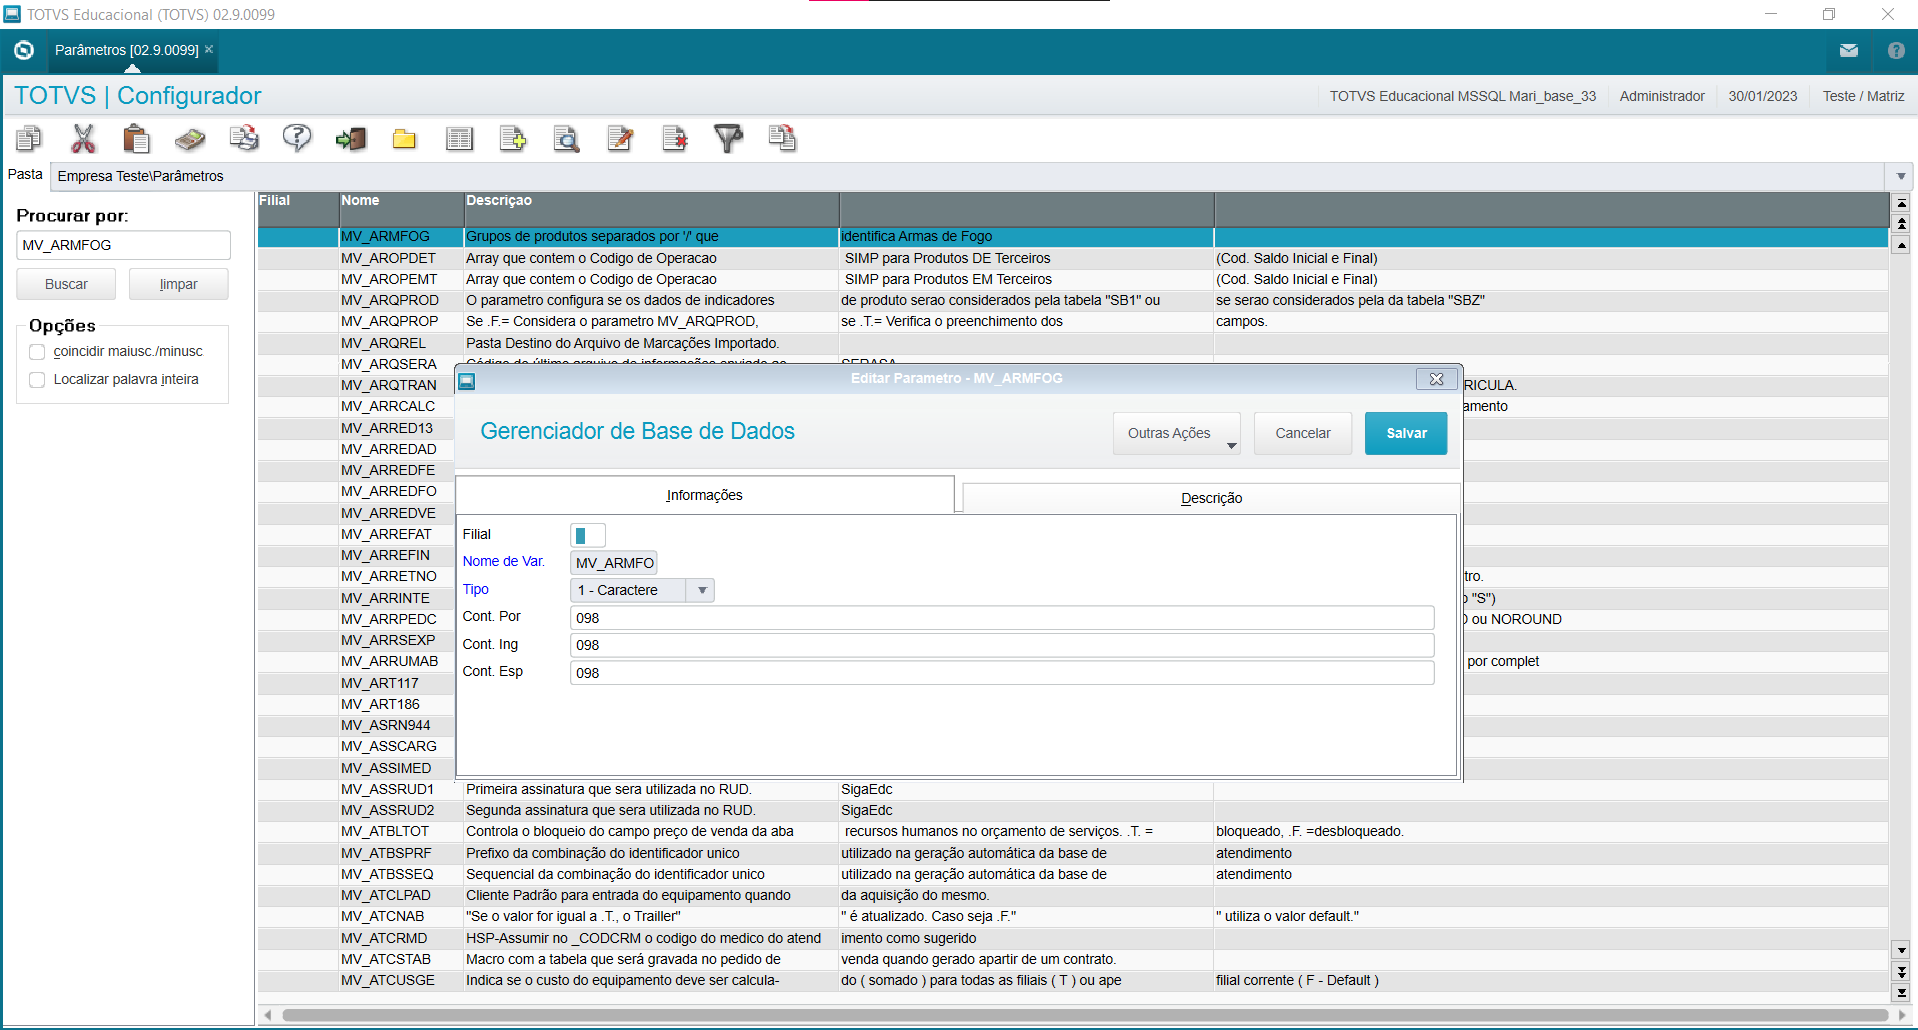
Task: Page down using the double down arrow
Action: 1902,971
